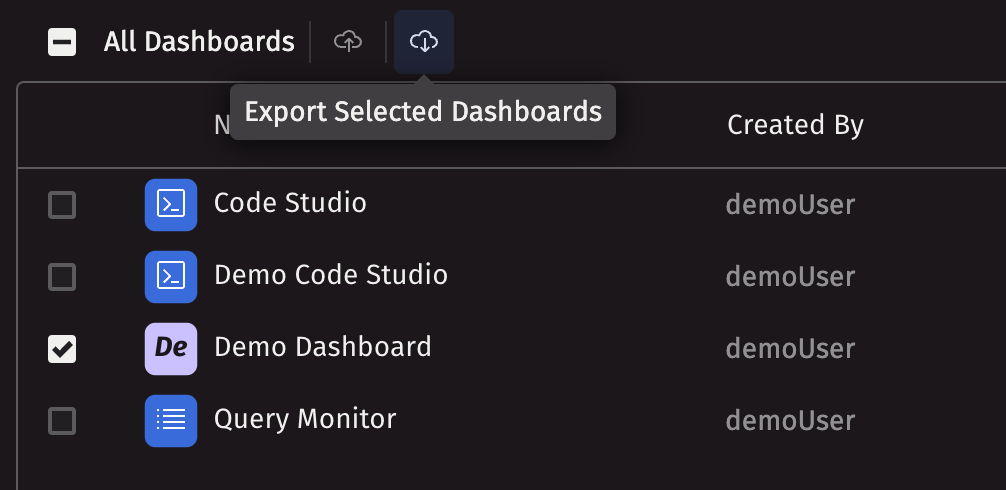Click the Created By column header

coord(795,125)
